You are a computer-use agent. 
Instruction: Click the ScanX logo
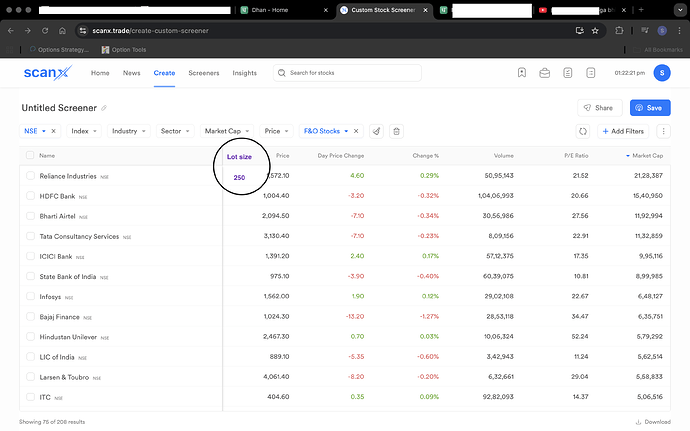48,73
